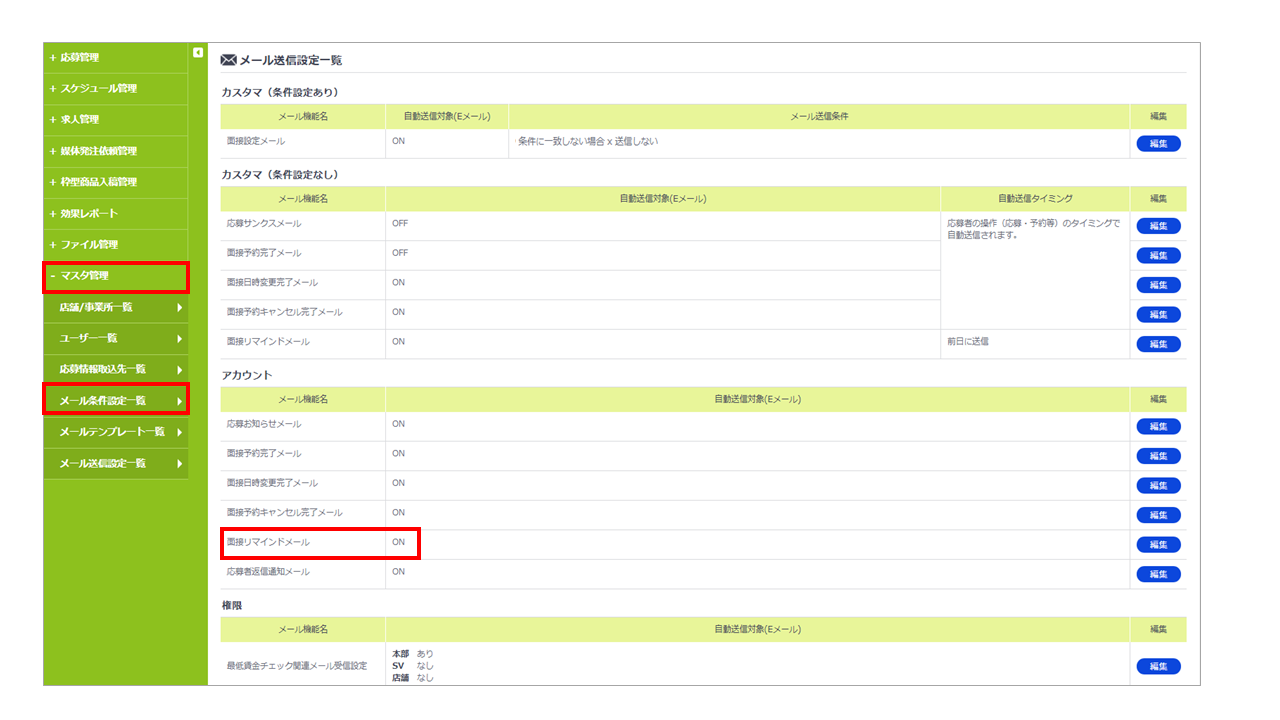Click the envelope icon beside メール送信設定一覧 title
Viewport: 1280px width, 720px height.
click(x=228, y=60)
